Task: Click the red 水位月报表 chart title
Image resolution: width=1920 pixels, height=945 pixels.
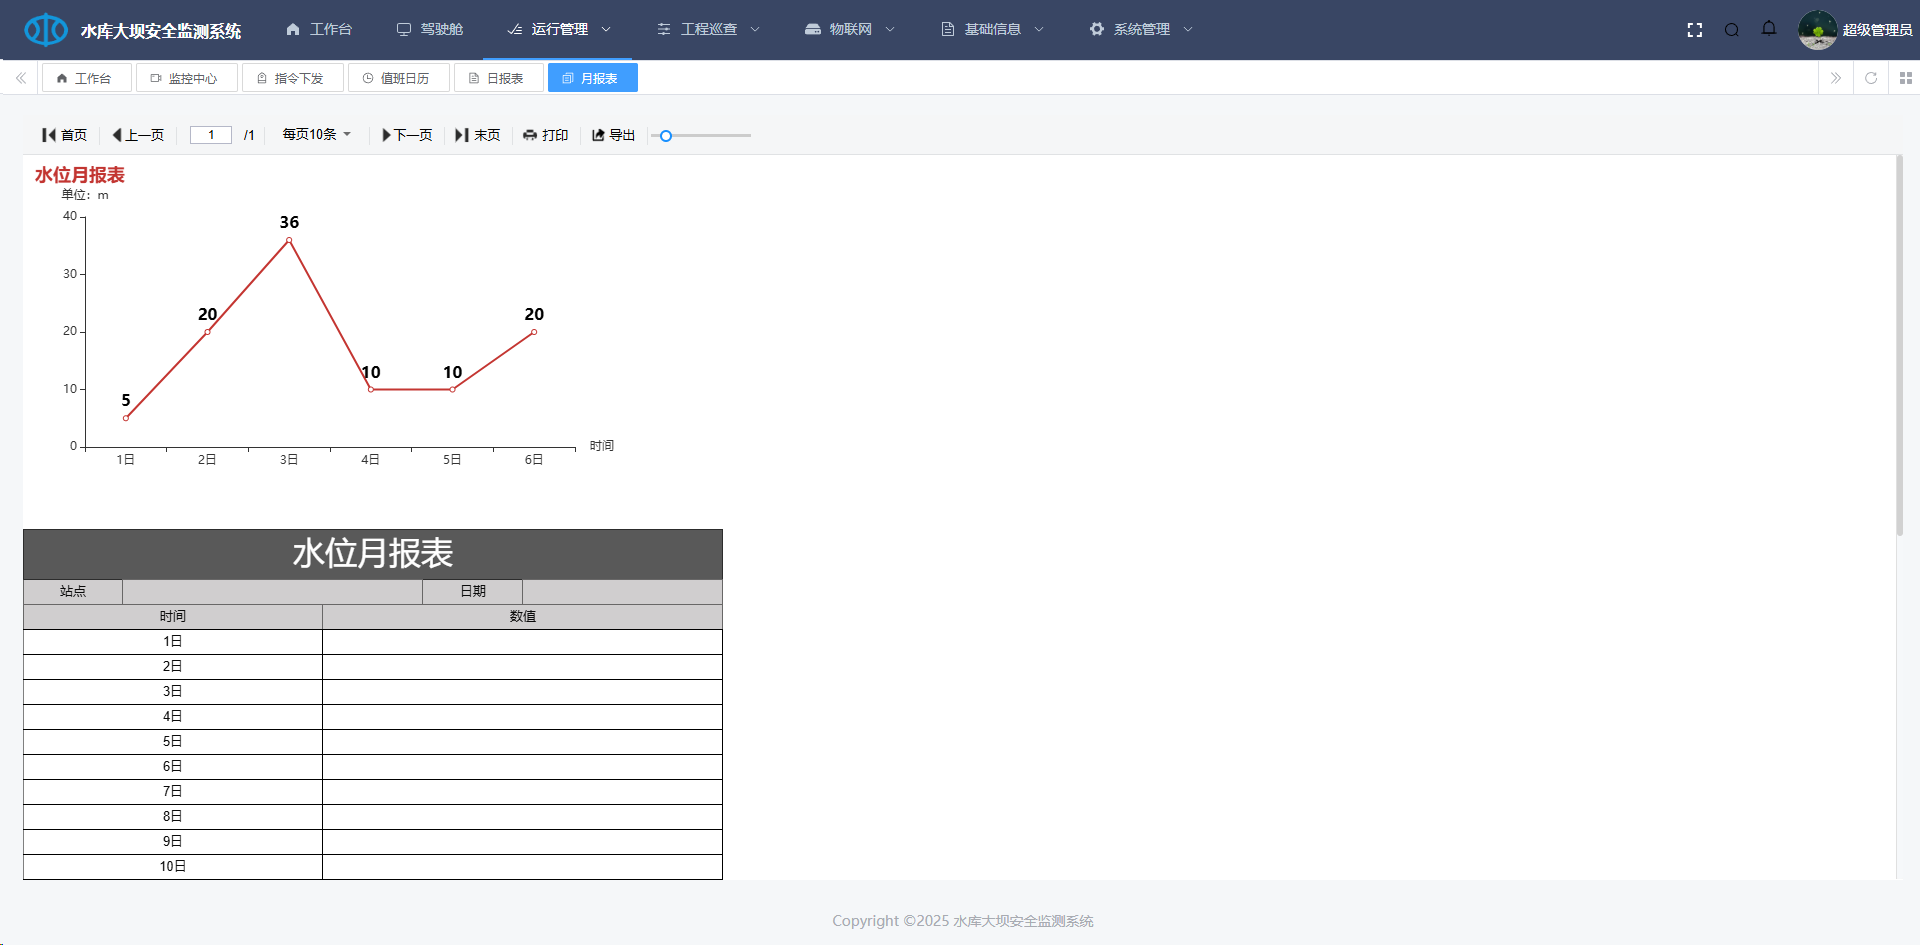Action: pos(80,175)
